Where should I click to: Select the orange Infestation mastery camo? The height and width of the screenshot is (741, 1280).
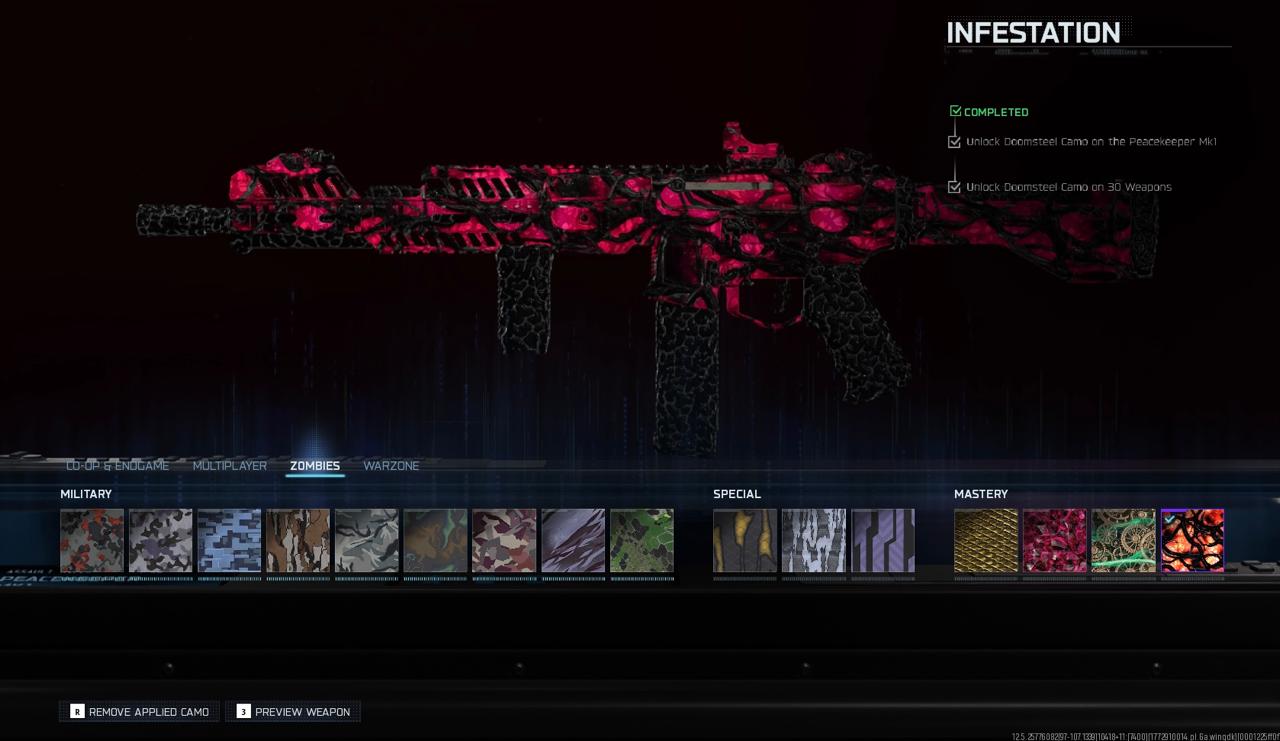pos(1192,541)
